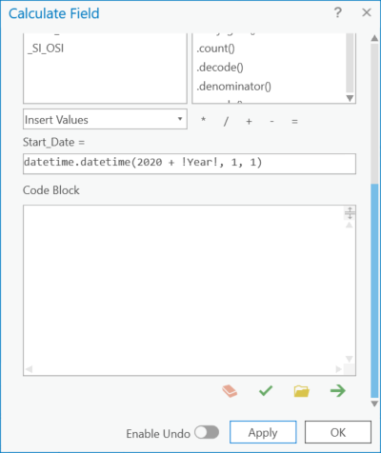Open help via question mark icon
Image resolution: width=381 pixels, height=453 pixels.
coord(338,13)
